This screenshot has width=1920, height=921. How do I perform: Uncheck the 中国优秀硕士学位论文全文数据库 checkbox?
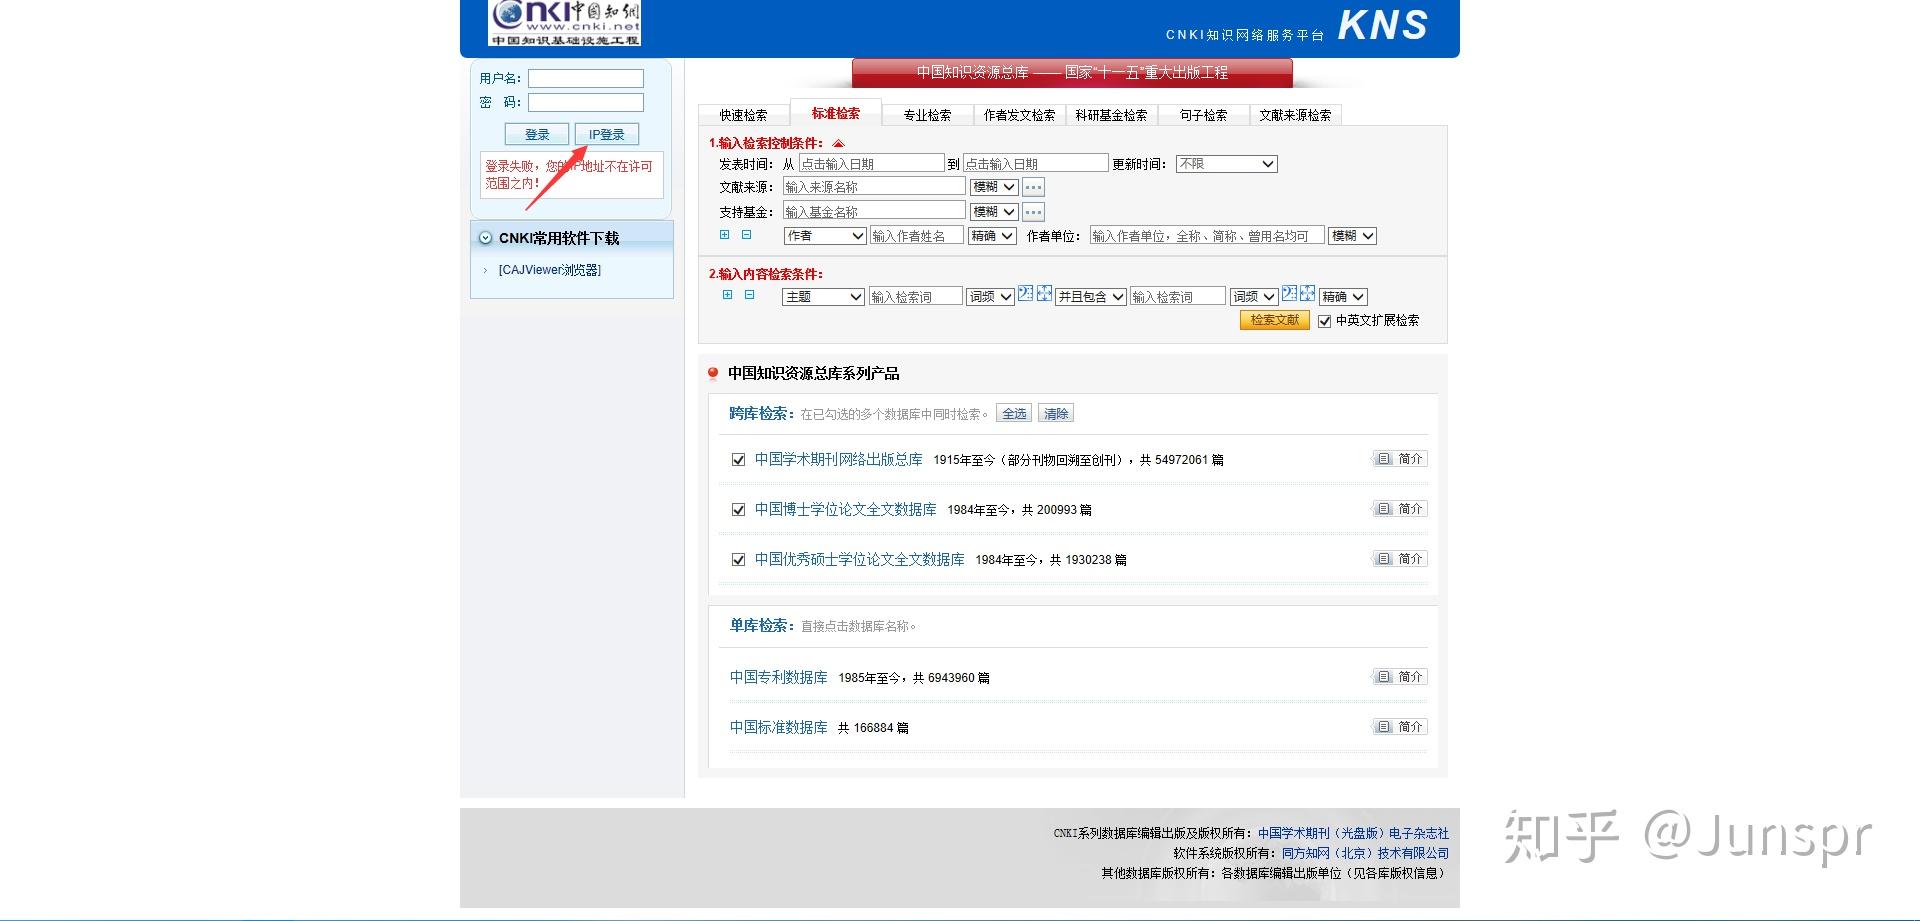[738, 560]
